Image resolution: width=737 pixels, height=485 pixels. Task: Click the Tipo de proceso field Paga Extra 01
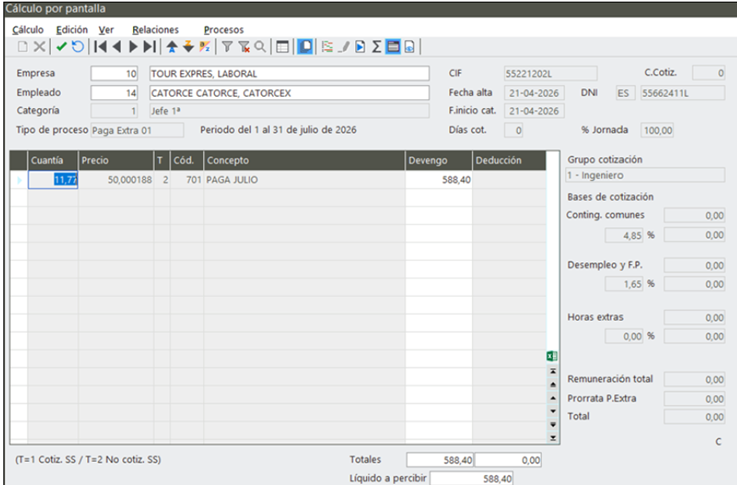137,130
